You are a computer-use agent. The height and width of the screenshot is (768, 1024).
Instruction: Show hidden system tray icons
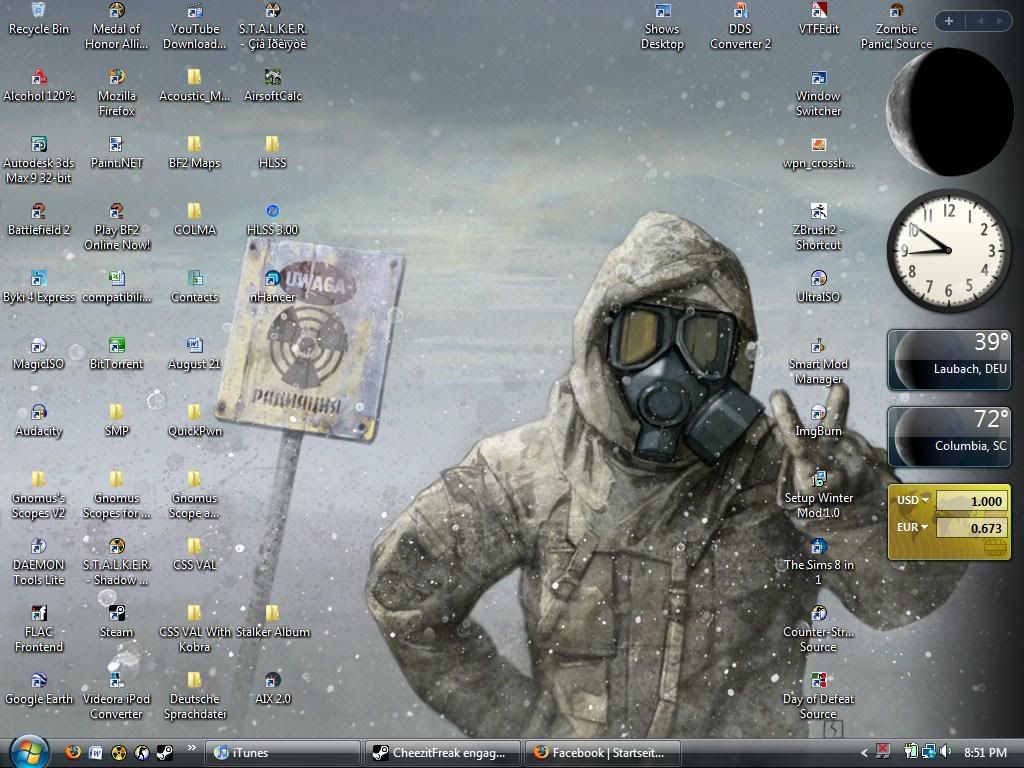864,753
